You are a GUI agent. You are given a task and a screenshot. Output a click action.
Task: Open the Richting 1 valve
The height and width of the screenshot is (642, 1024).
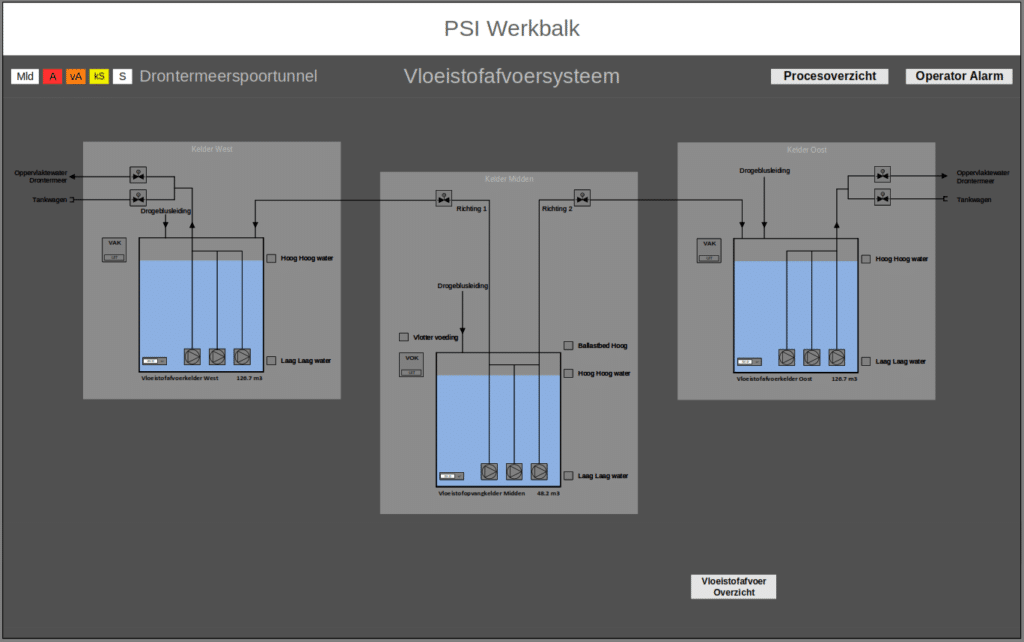[444, 198]
